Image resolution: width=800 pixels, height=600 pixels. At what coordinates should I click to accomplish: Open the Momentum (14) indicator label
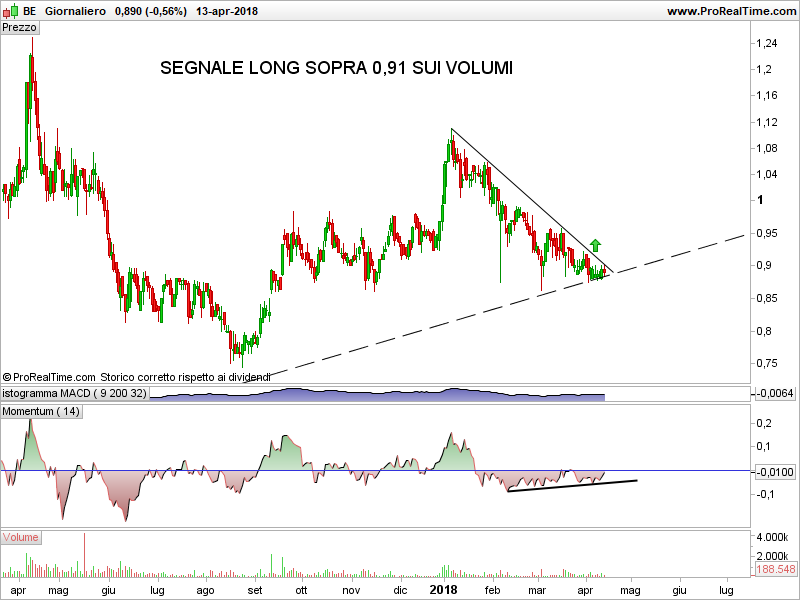41,411
